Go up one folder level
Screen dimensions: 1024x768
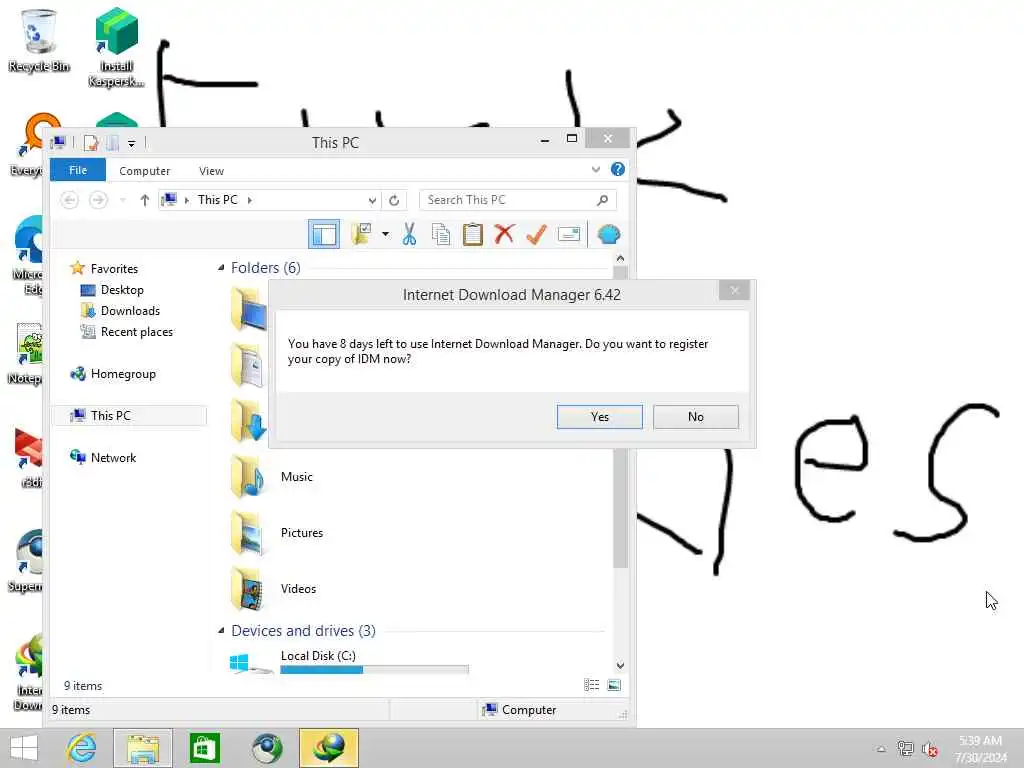coord(145,200)
